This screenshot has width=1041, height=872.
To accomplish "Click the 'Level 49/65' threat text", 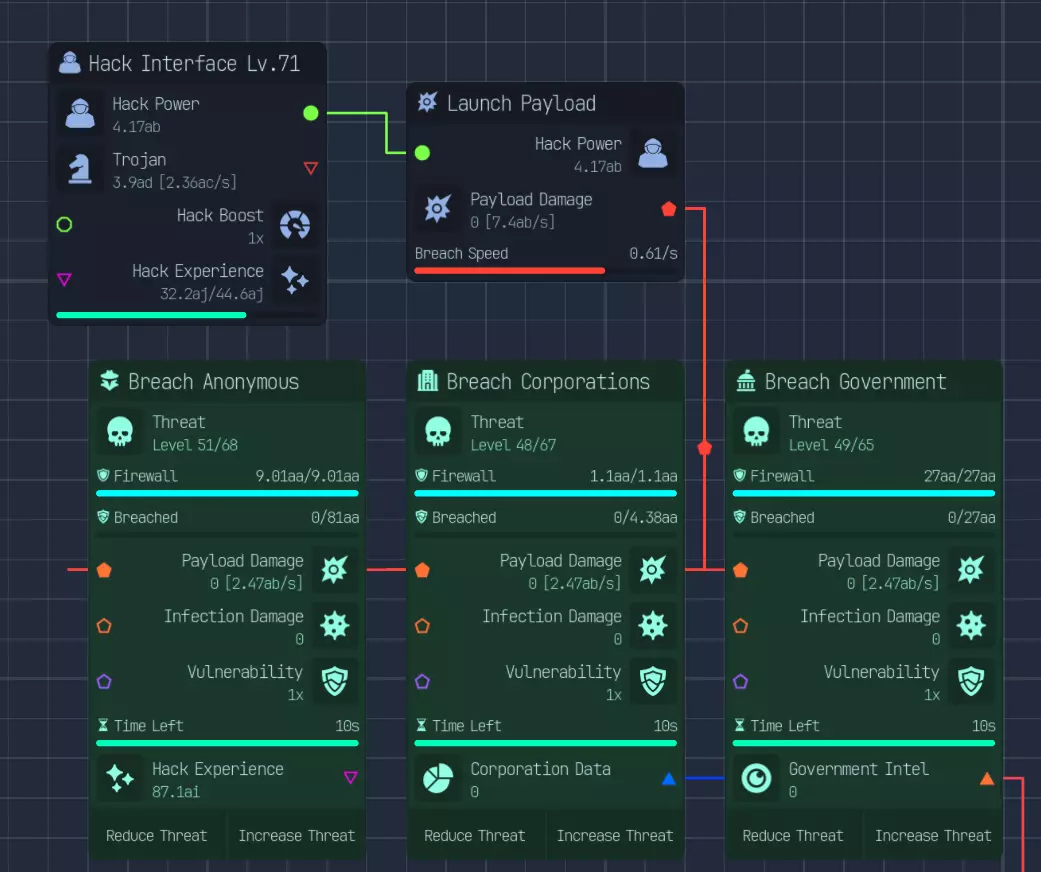I will 831,445.
